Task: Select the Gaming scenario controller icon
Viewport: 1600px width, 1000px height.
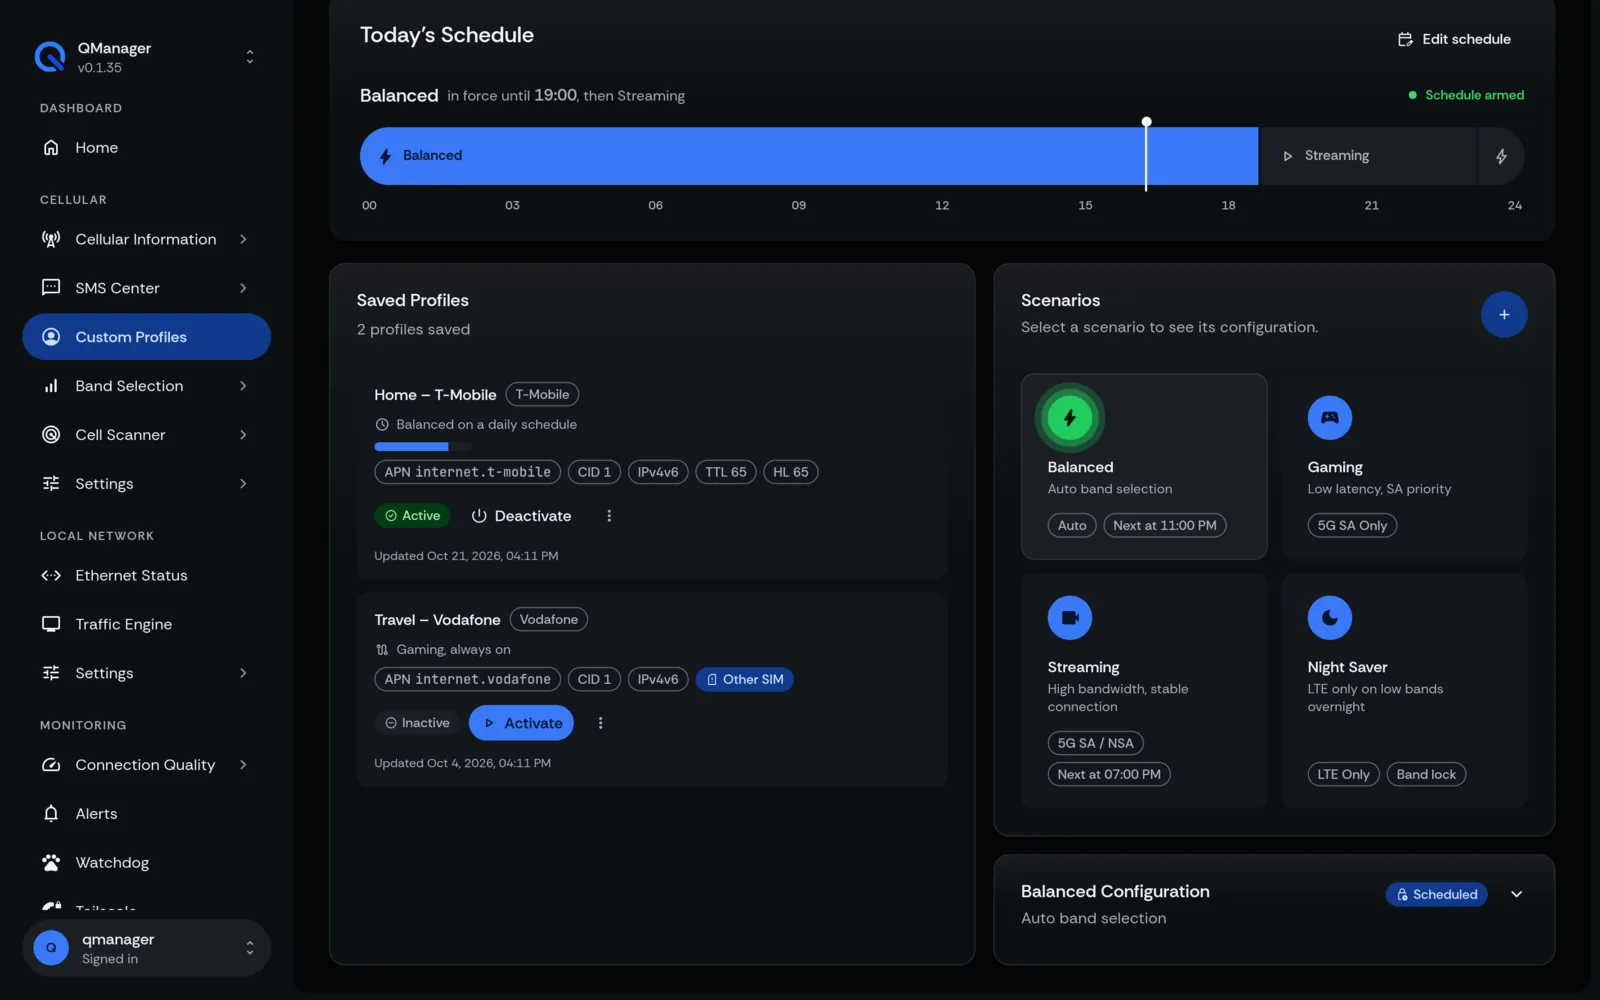Action: click(1329, 418)
